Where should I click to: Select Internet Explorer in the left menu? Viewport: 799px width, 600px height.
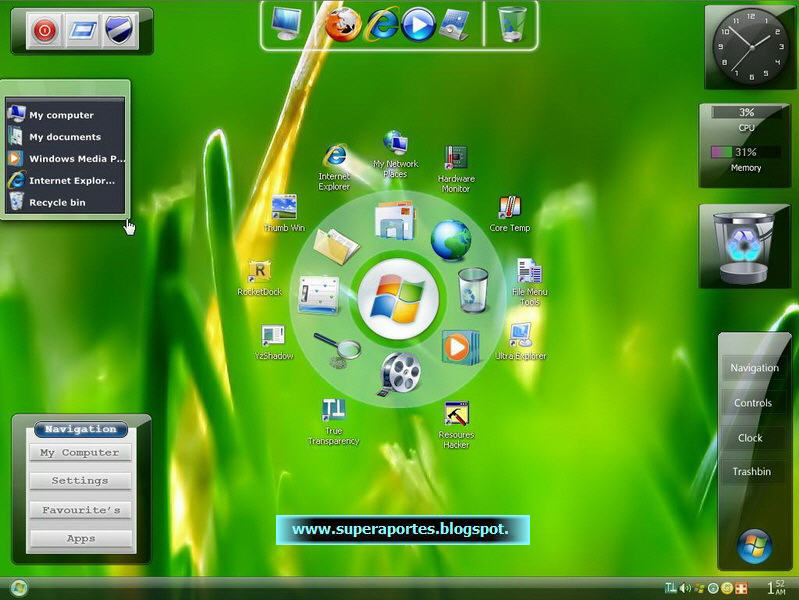click(x=65, y=180)
